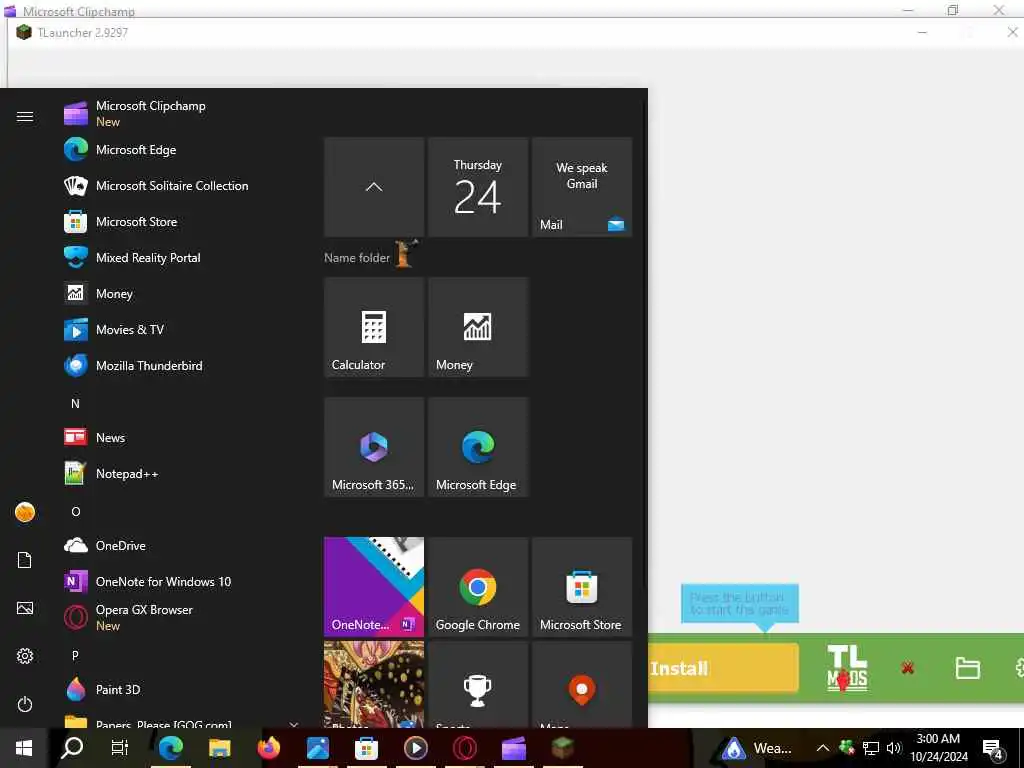Open the OneNote tile

[x=374, y=586]
